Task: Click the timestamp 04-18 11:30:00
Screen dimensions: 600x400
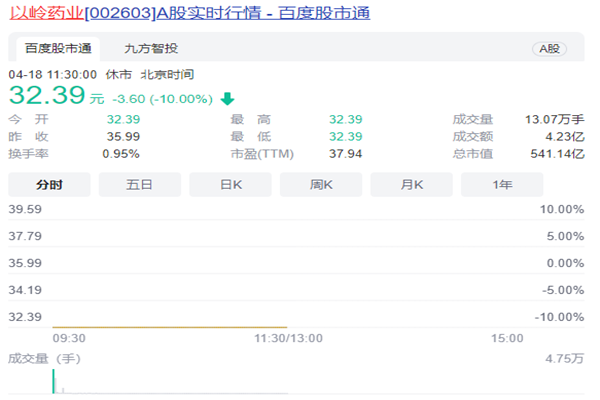Action: pyautogui.click(x=53, y=74)
